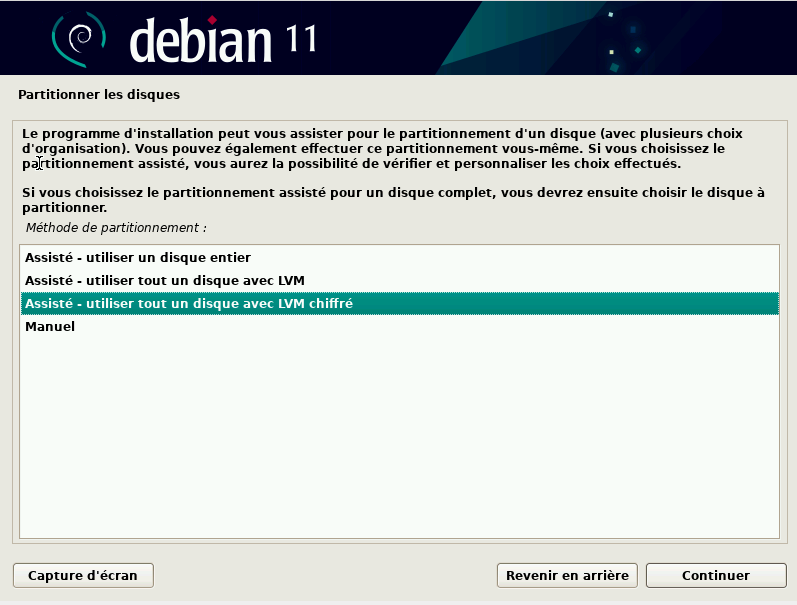Select the highlighted LVM chiffré option

click(x=188, y=303)
